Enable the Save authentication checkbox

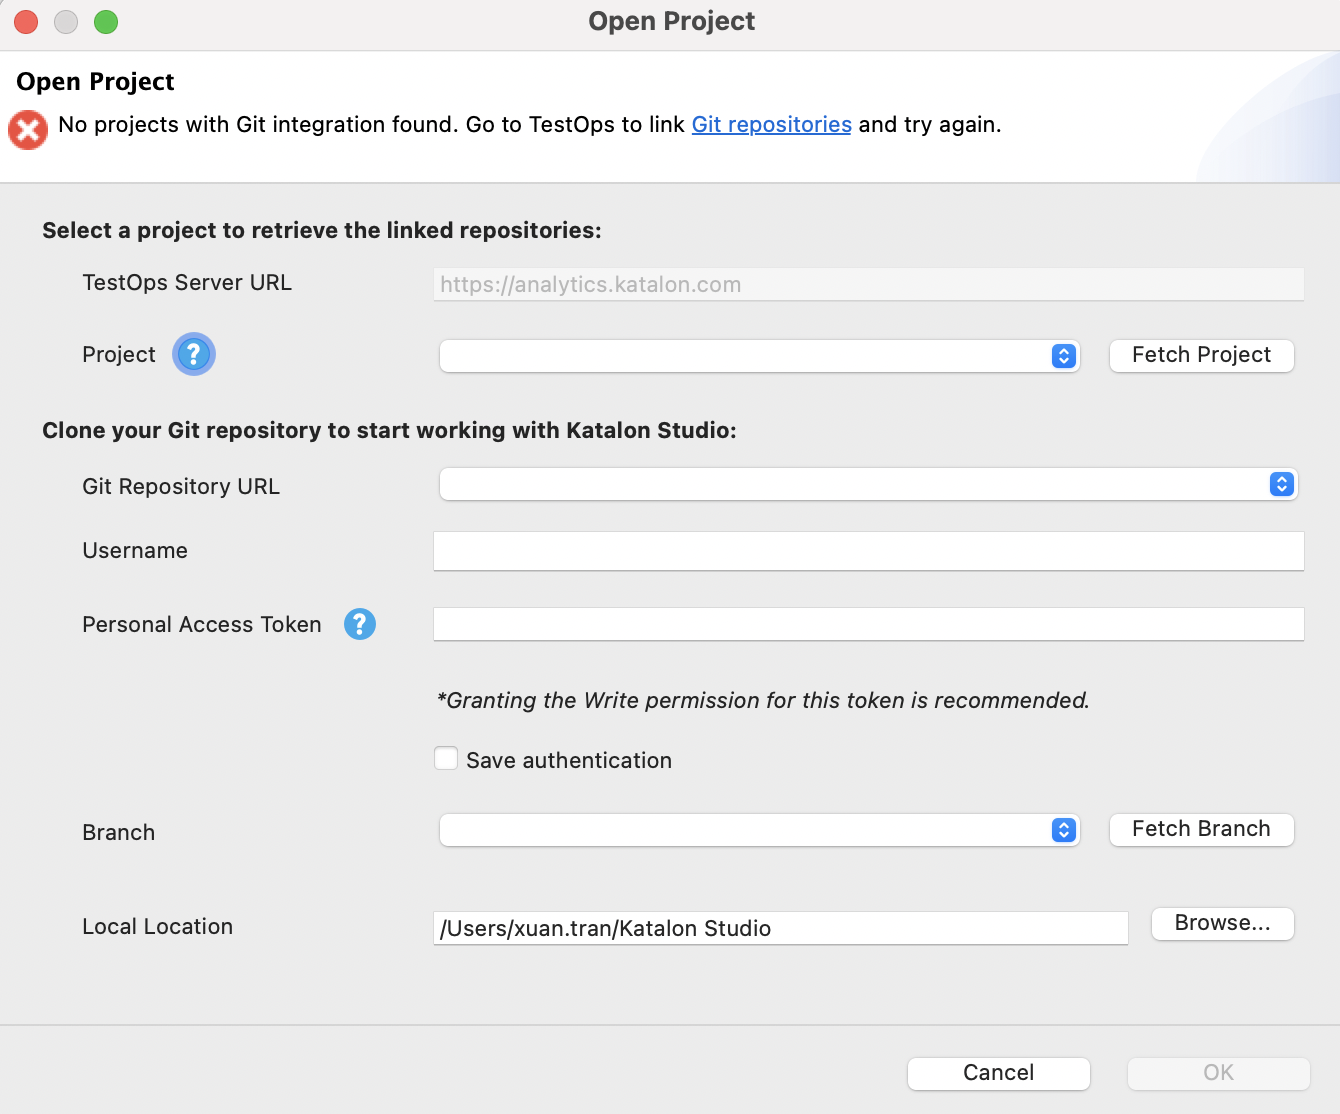[446, 759]
